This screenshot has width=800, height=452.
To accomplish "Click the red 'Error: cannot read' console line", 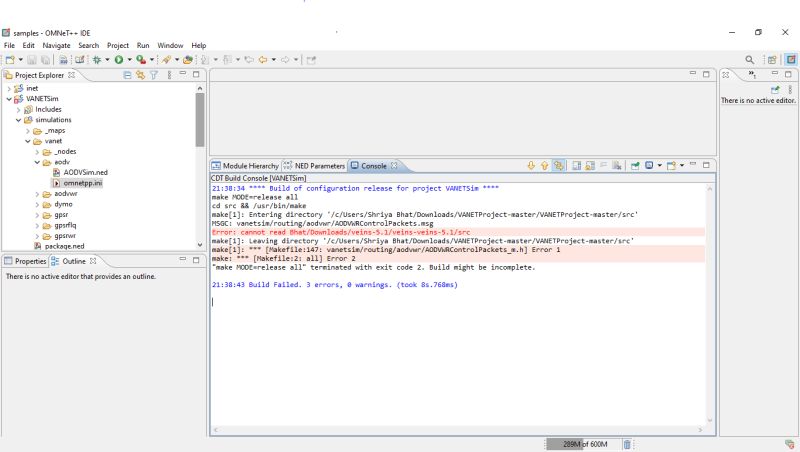I will point(341,232).
